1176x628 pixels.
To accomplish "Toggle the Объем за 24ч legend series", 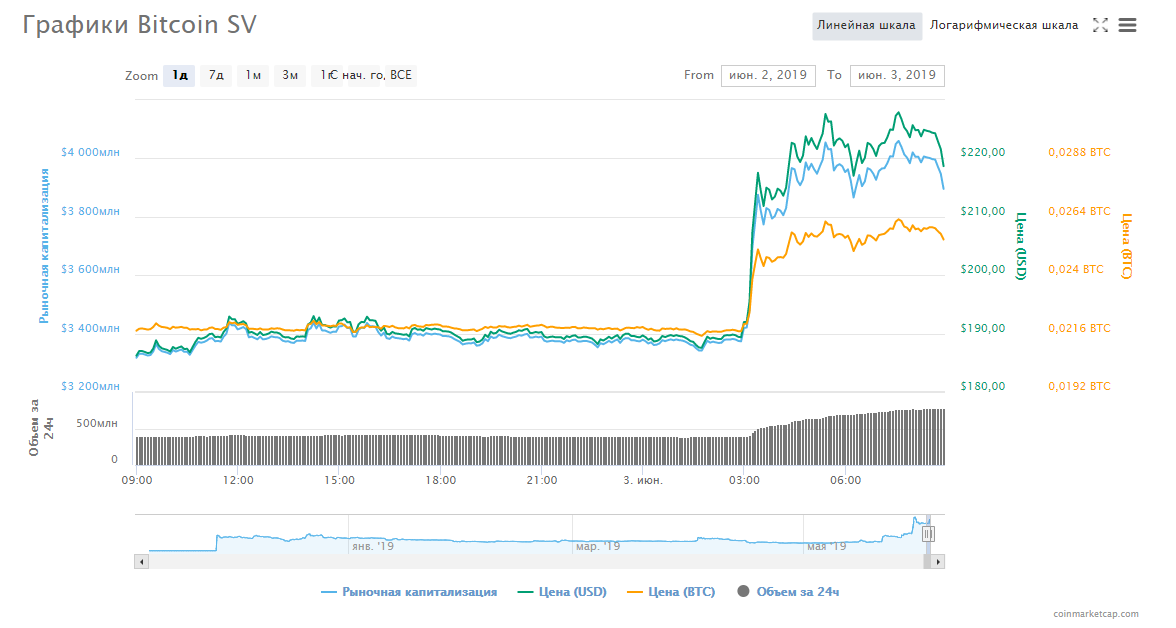I will [x=788, y=592].
